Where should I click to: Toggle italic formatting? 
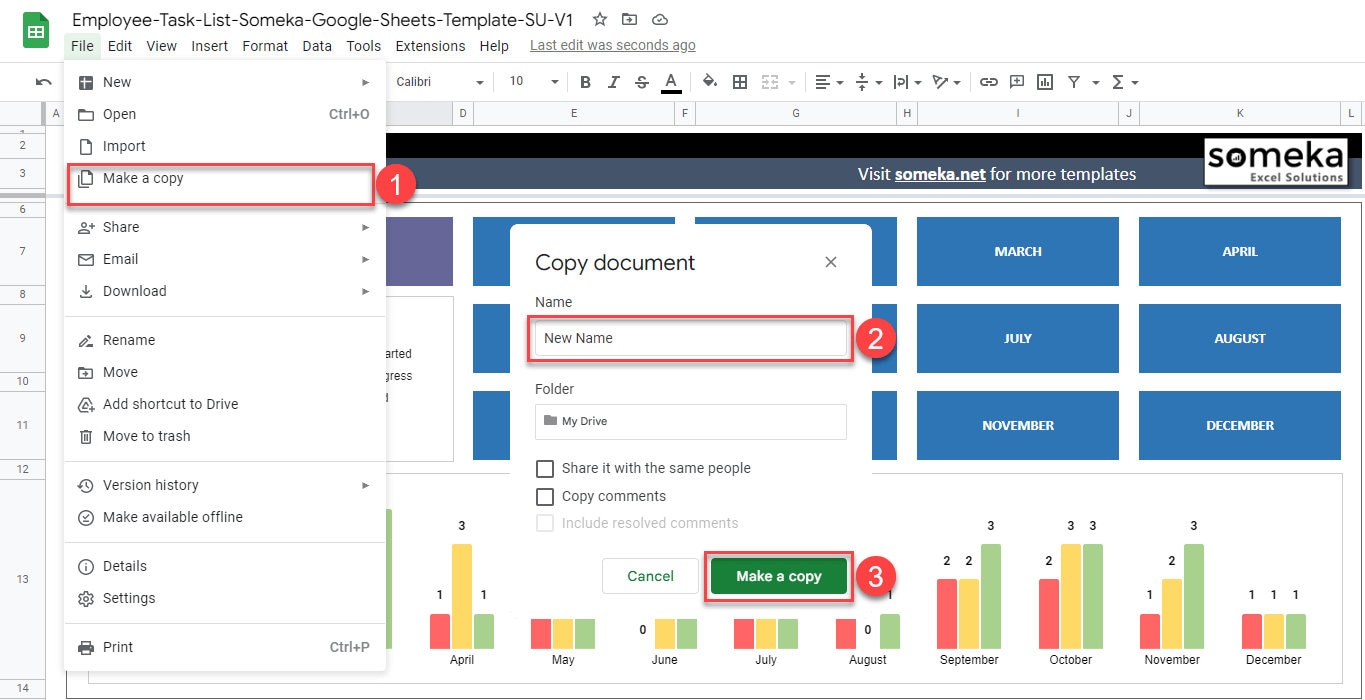[x=613, y=82]
